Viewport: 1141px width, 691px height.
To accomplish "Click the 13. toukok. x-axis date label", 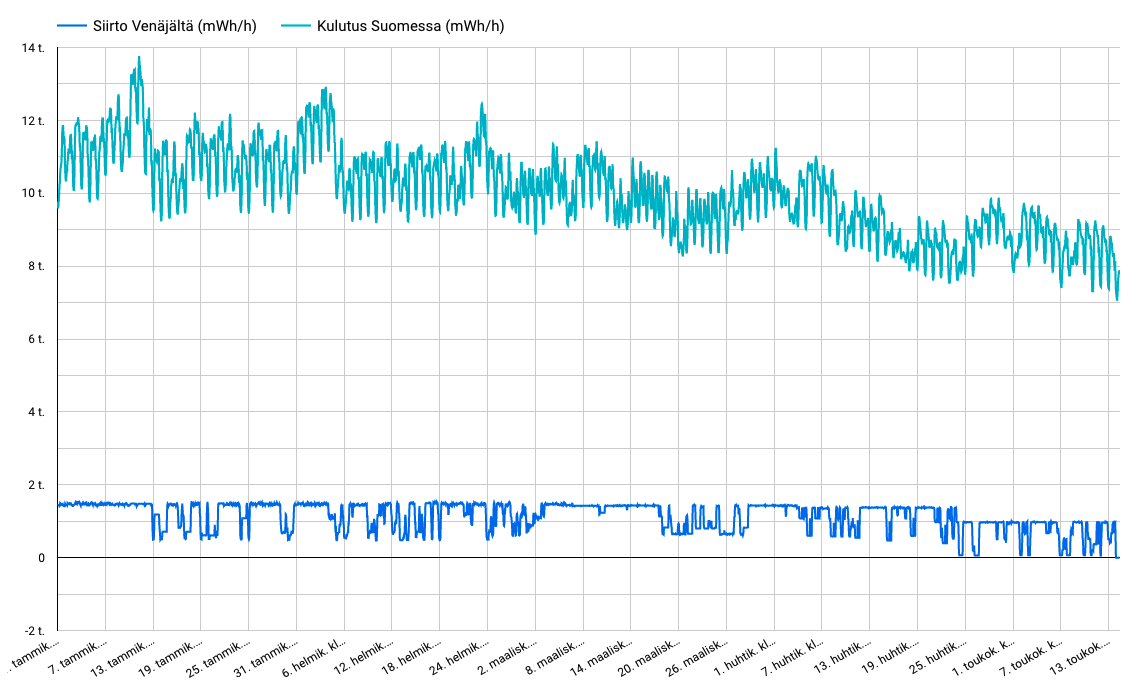I will [1079, 657].
